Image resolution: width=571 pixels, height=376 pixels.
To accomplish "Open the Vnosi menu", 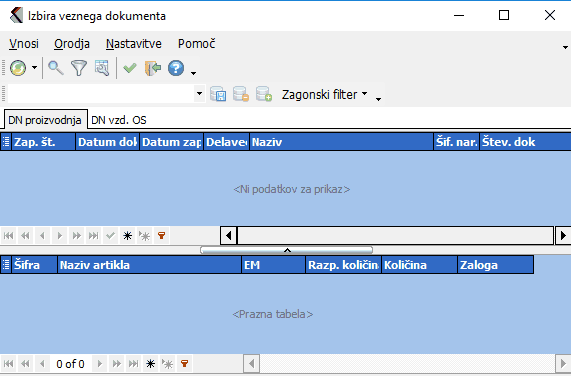I will point(24,44).
